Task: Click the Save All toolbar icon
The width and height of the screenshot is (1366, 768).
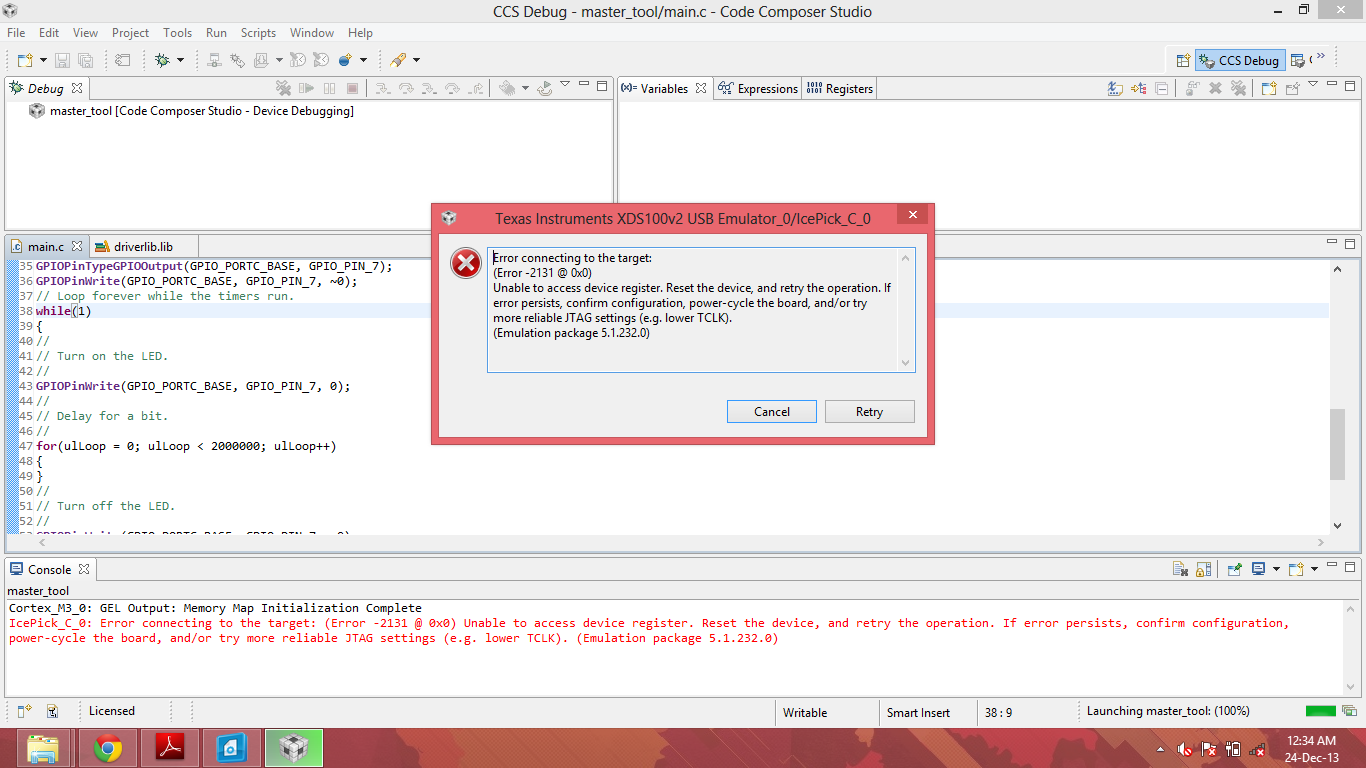Action: (x=85, y=60)
